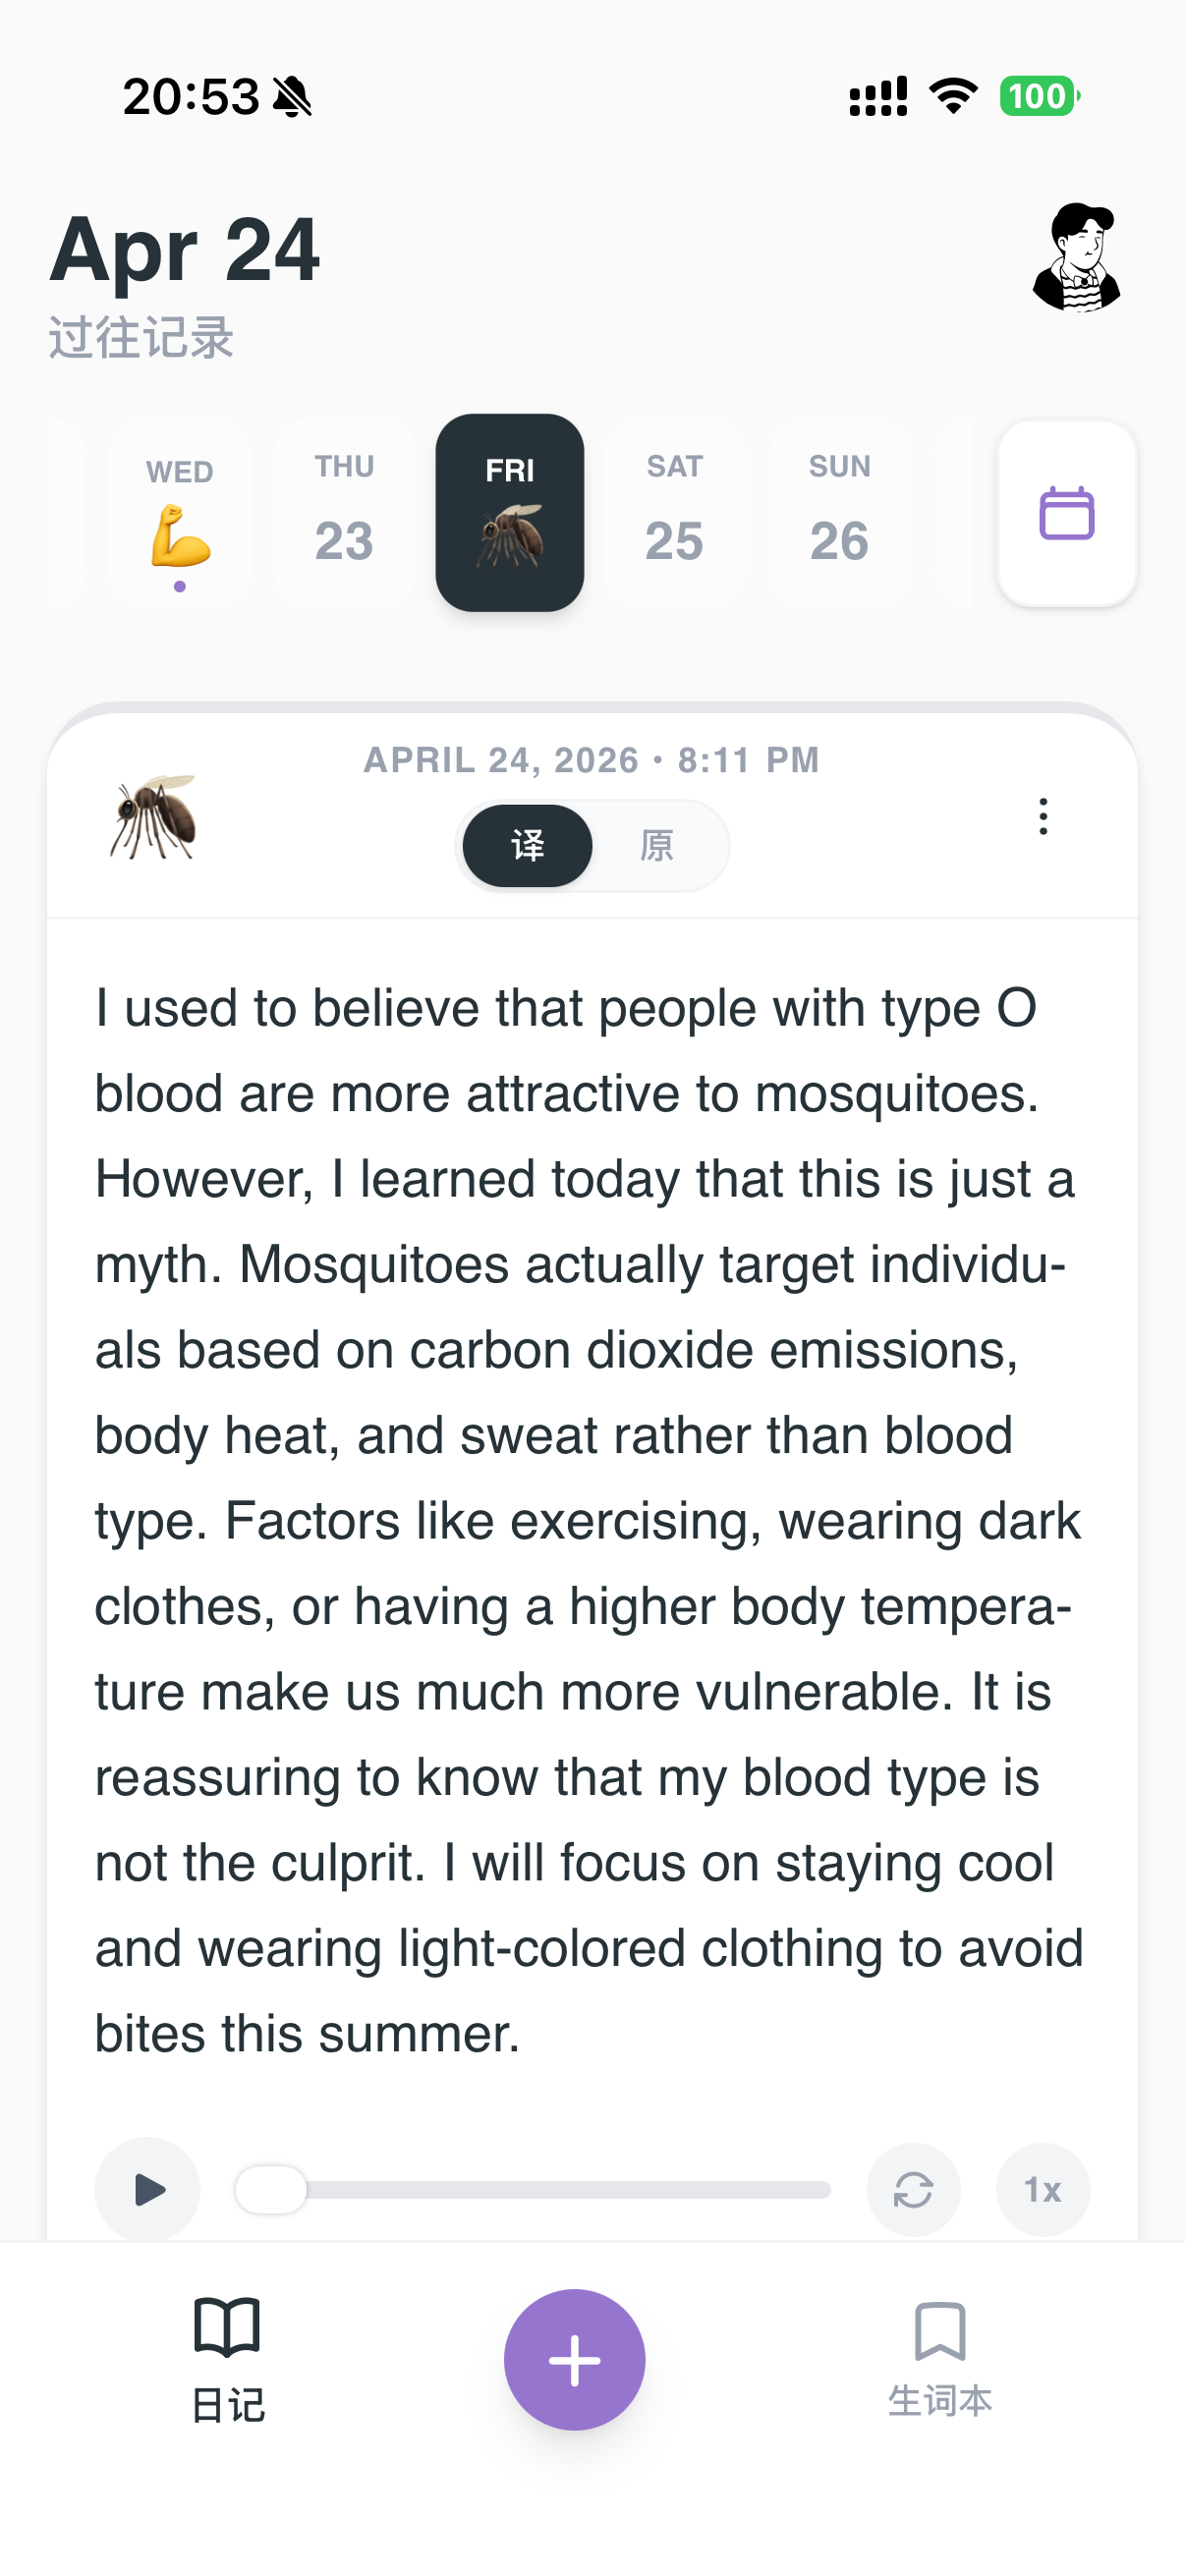Select Thursday 23 in date strip

click(x=344, y=513)
